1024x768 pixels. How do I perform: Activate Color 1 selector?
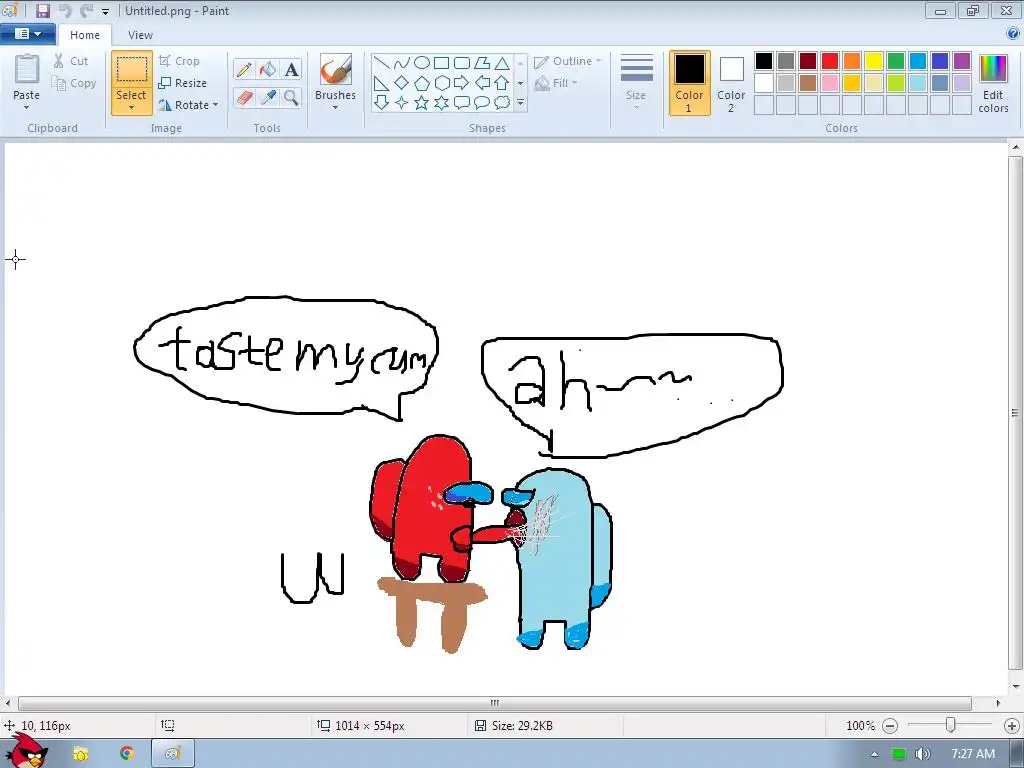[689, 83]
